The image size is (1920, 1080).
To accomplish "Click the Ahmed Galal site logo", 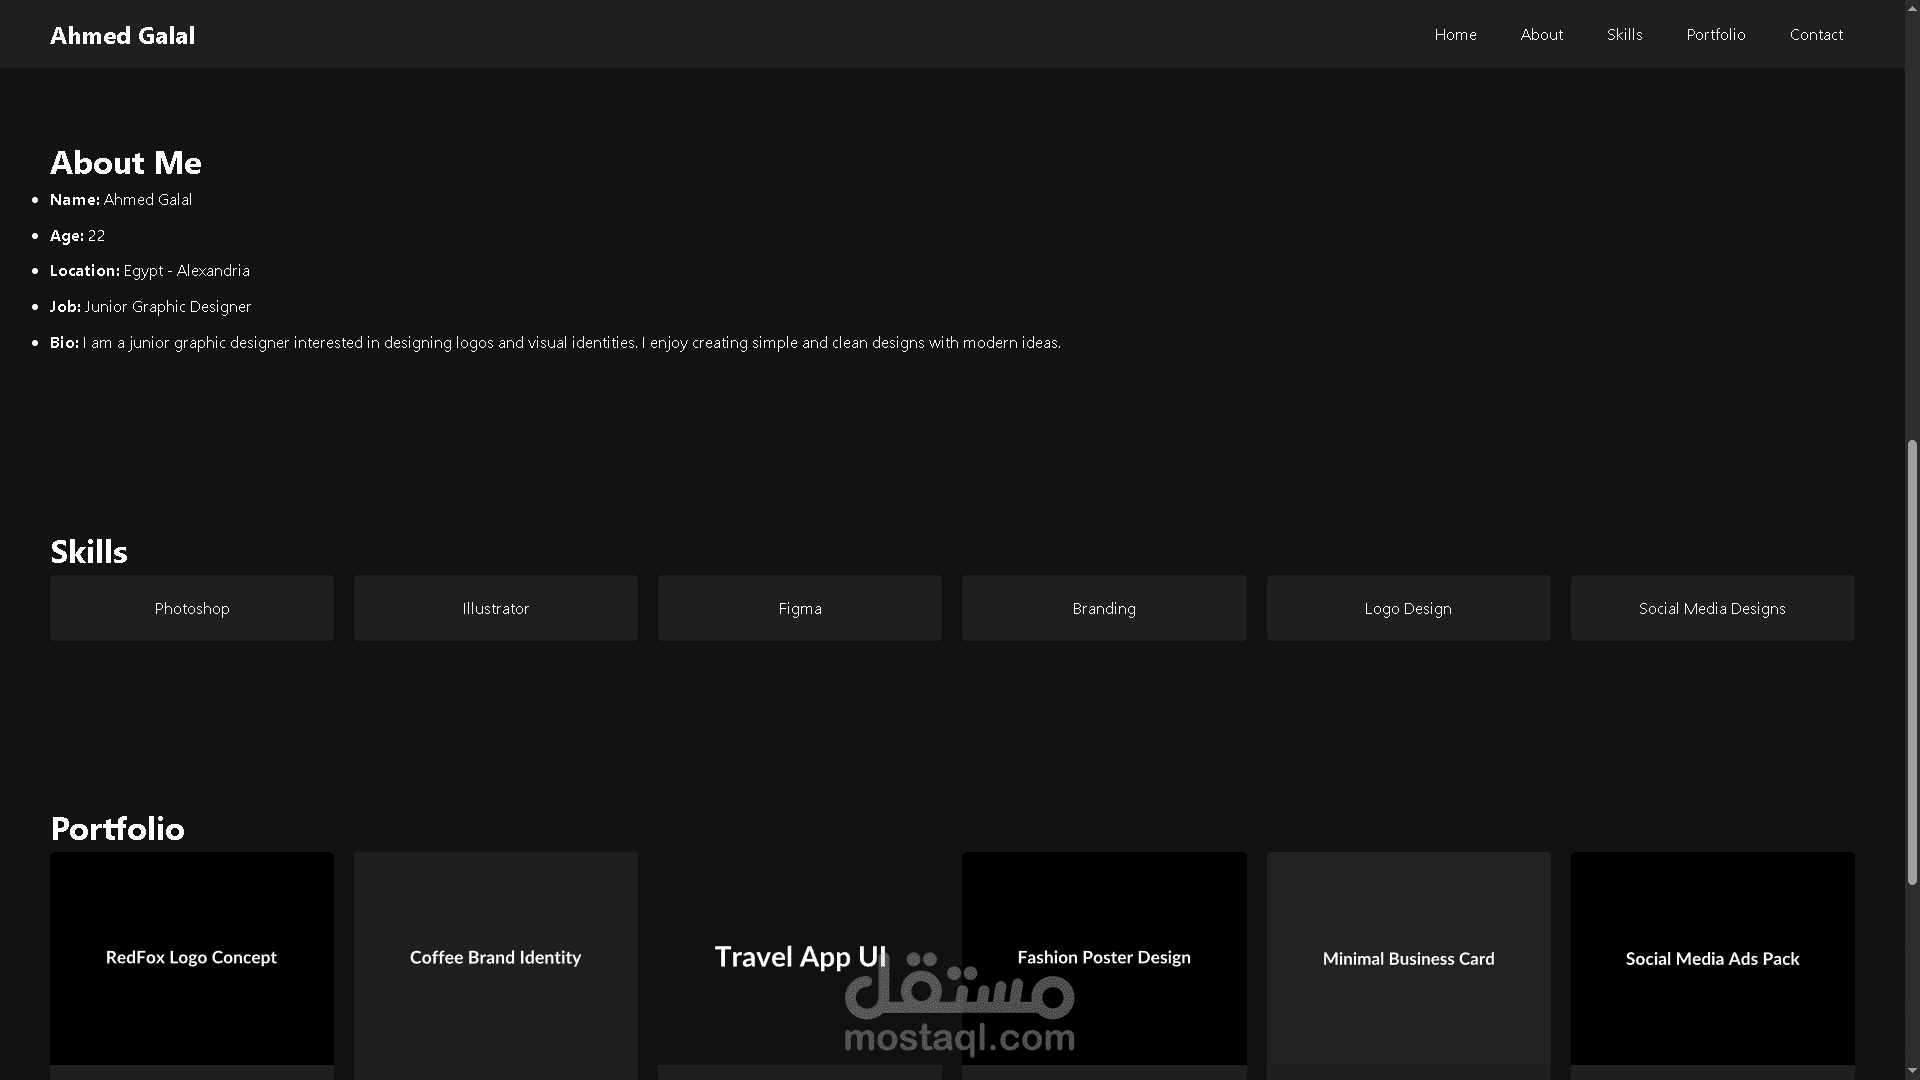I will (x=122, y=35).
